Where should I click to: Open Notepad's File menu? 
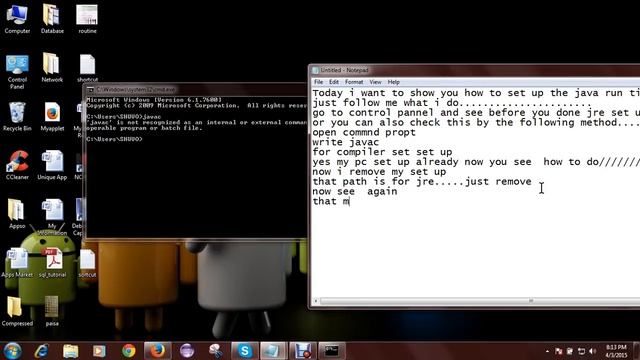coord(318,82)
